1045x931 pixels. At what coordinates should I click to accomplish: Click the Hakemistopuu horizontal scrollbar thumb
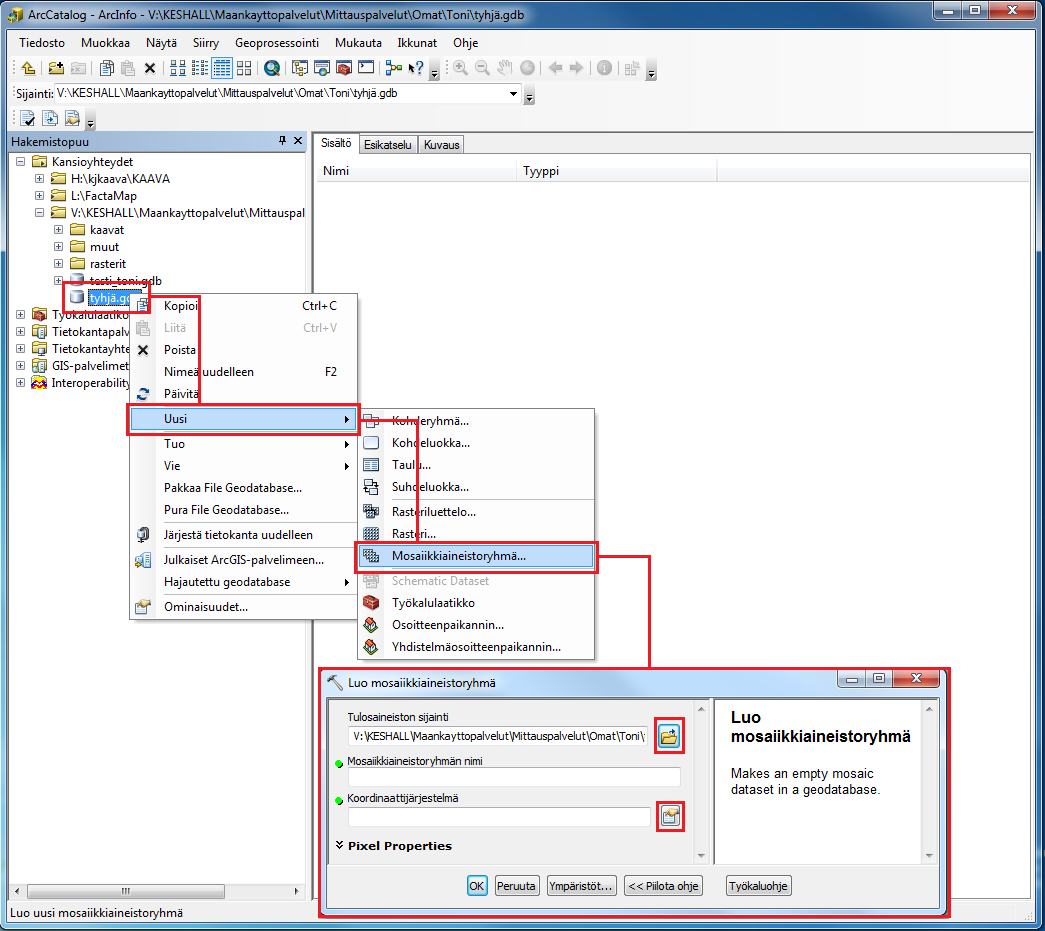coord(126,891)
